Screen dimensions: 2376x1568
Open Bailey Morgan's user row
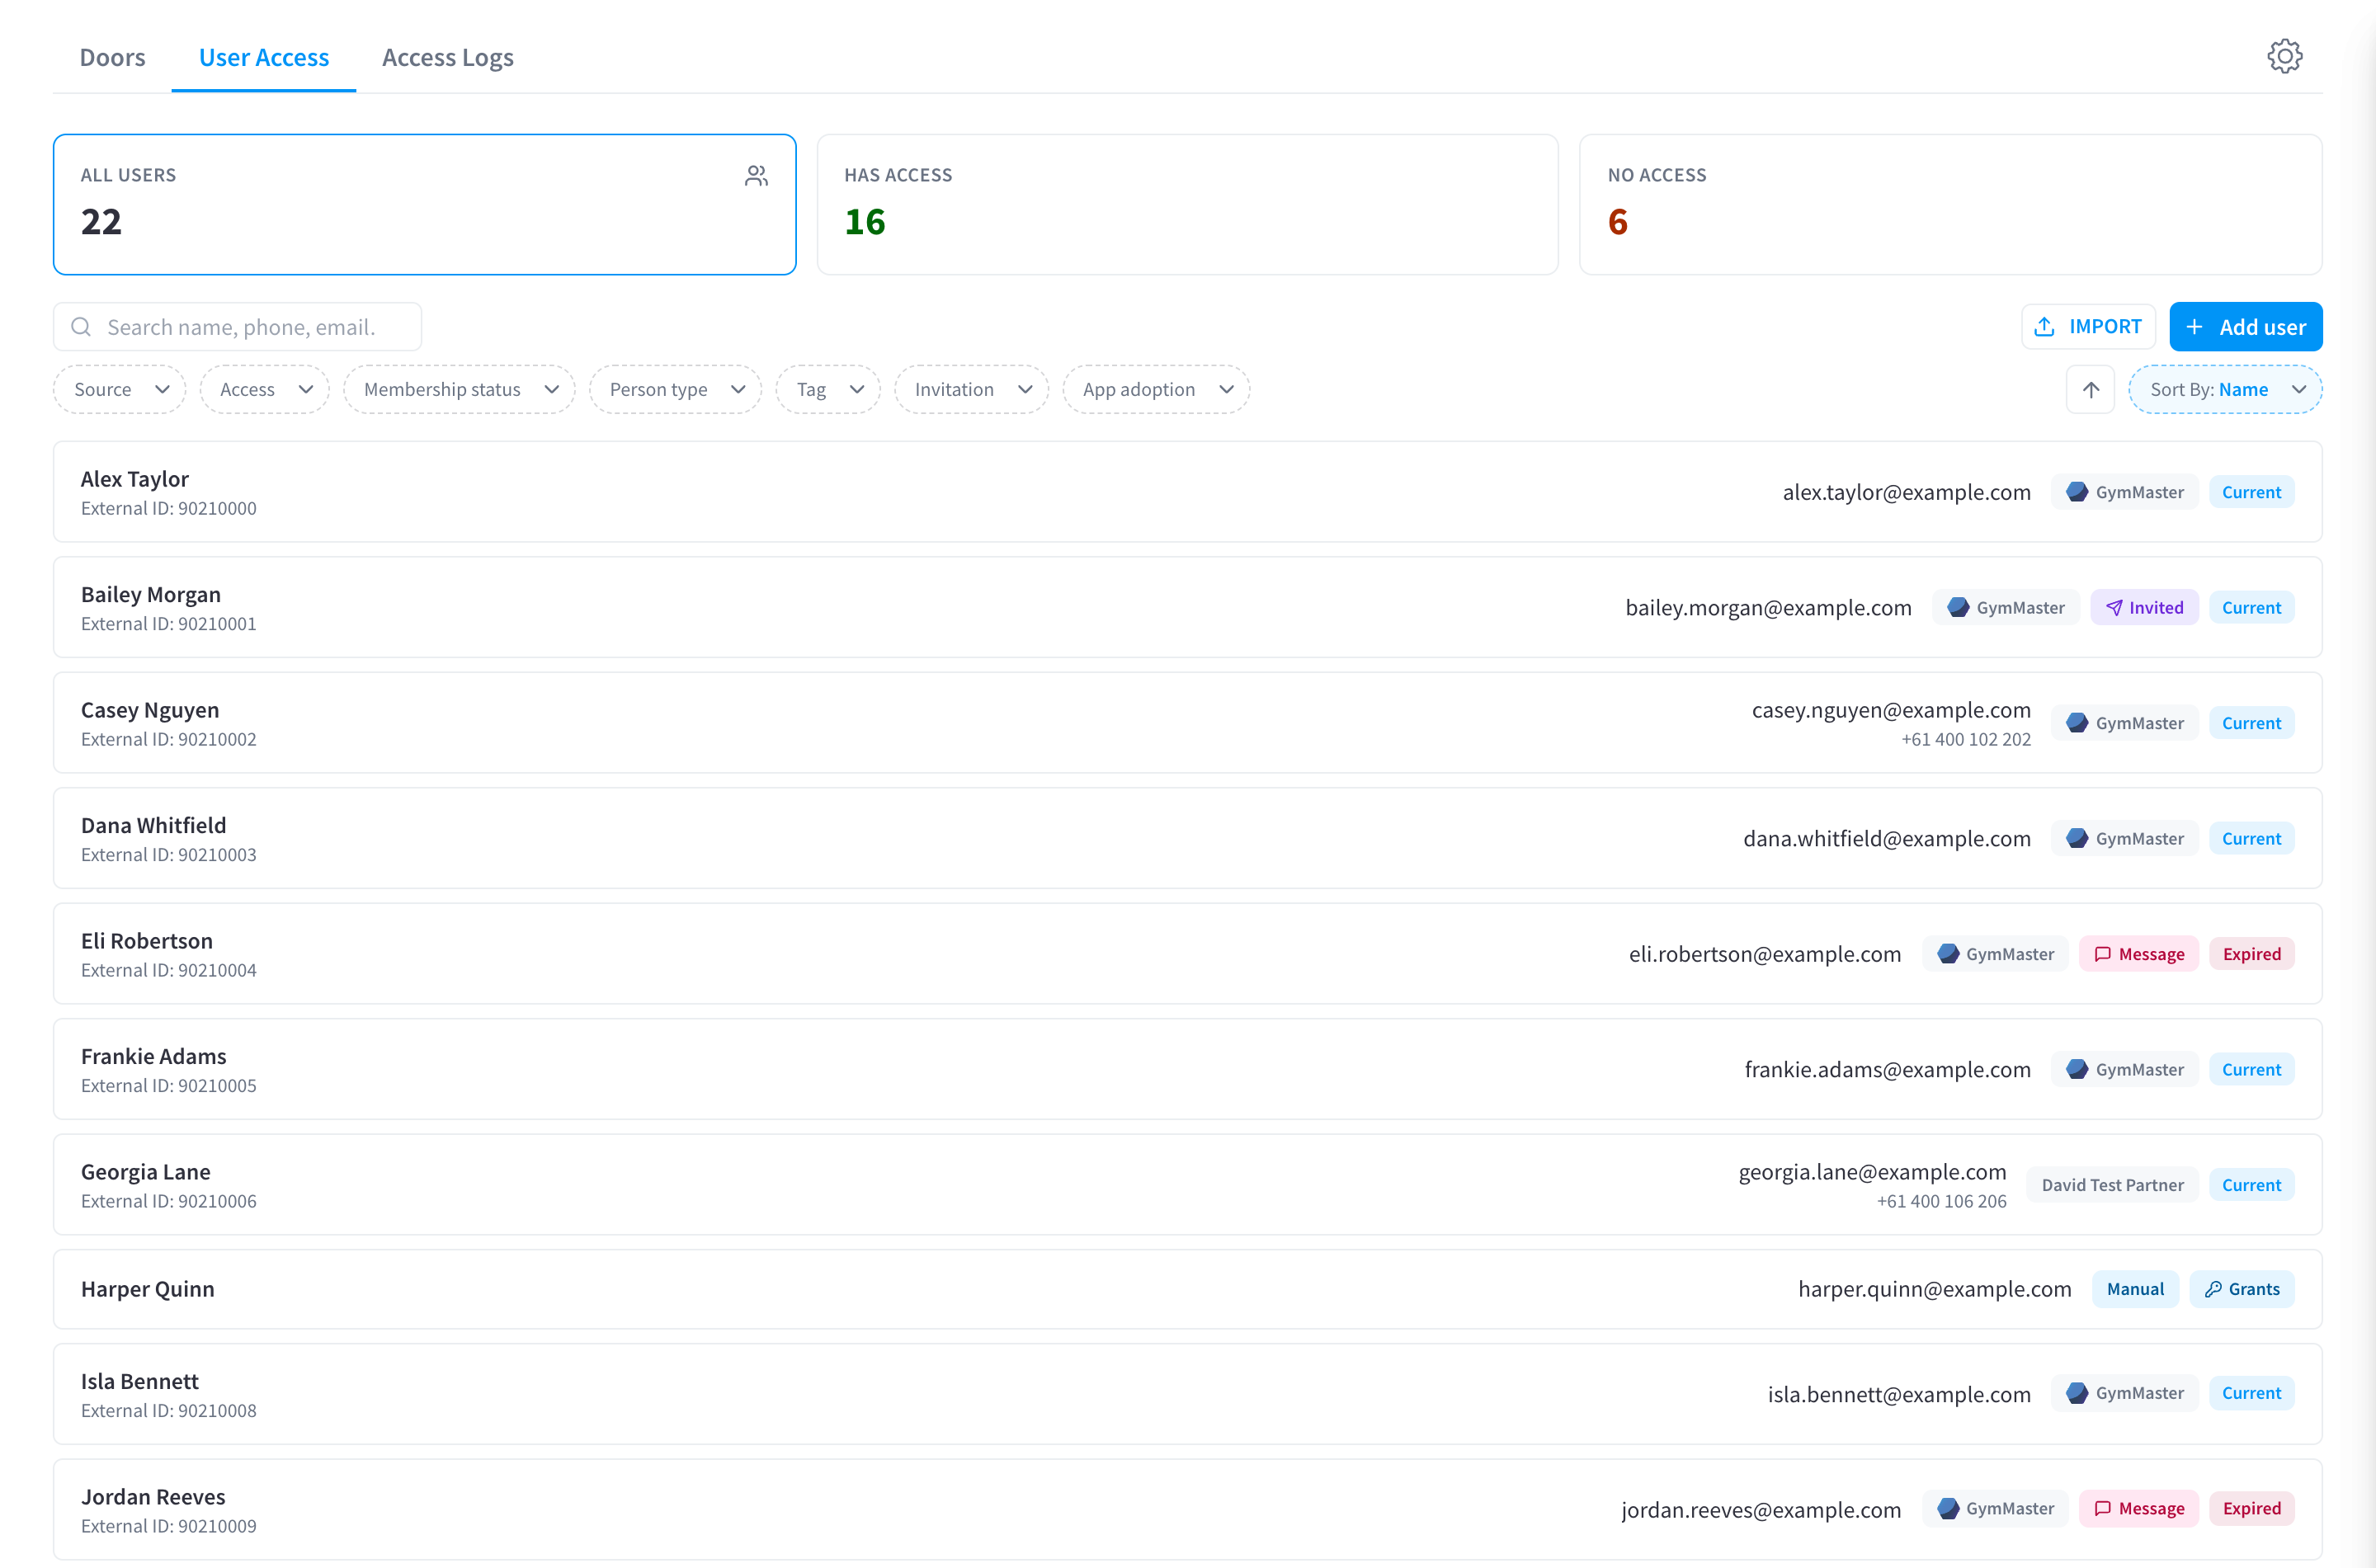(x=1187, y=607)
